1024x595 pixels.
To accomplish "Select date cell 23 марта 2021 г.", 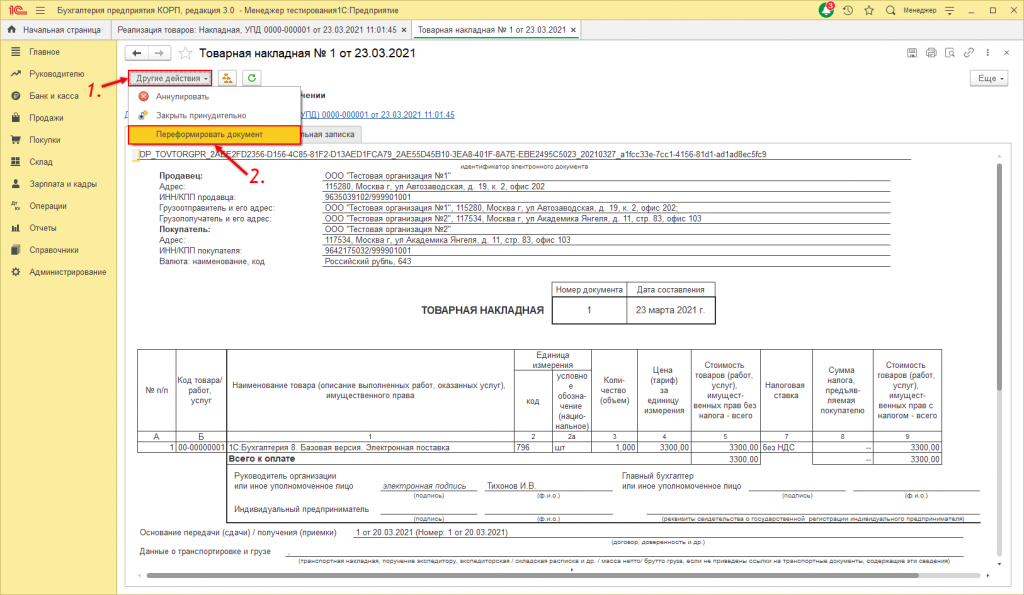I will coord(671,310).
